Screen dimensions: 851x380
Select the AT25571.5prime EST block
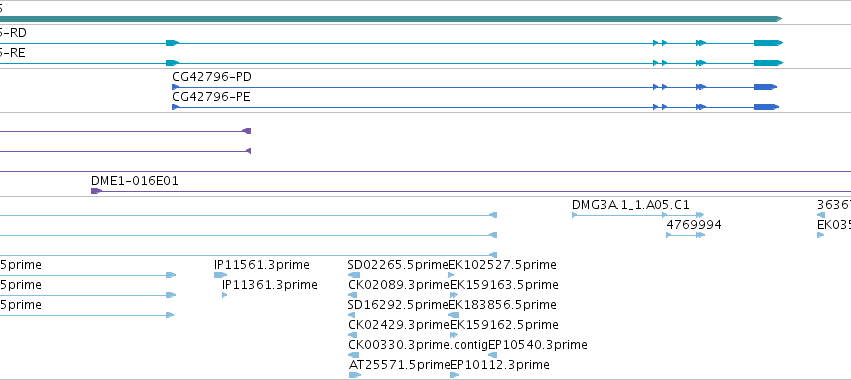(x=354, y=375)
